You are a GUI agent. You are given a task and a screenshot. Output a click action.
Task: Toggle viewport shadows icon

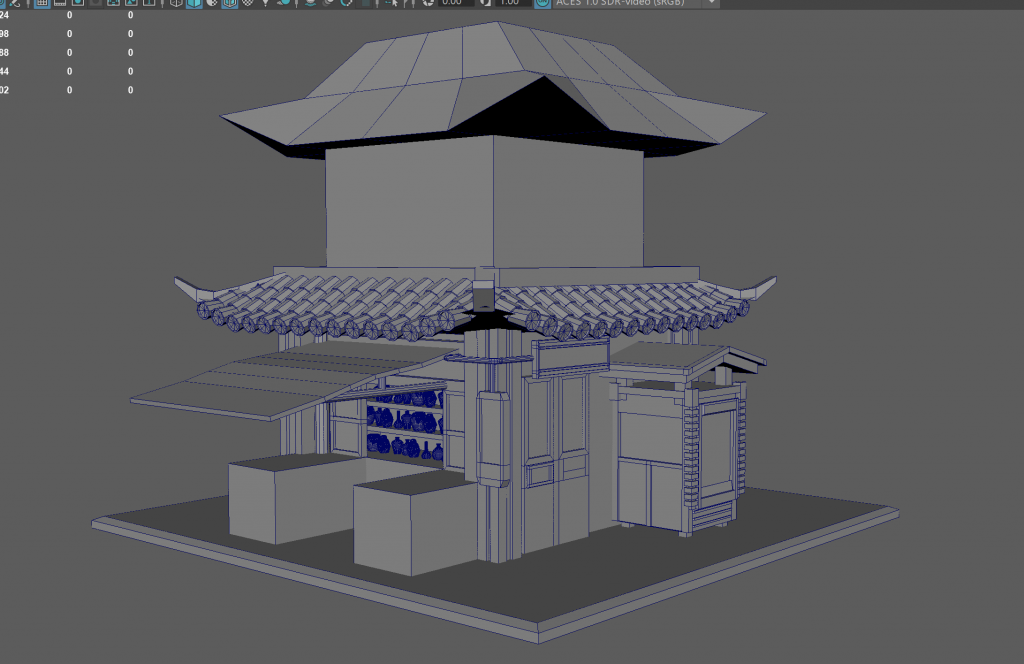pyautogui.click(x=284, y=3)
